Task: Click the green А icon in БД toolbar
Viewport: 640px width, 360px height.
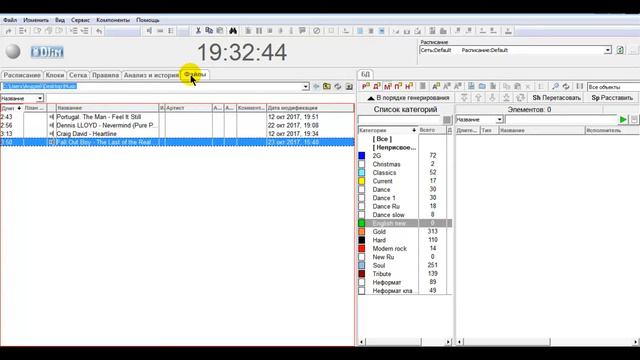Action: (x=436, y=86)
